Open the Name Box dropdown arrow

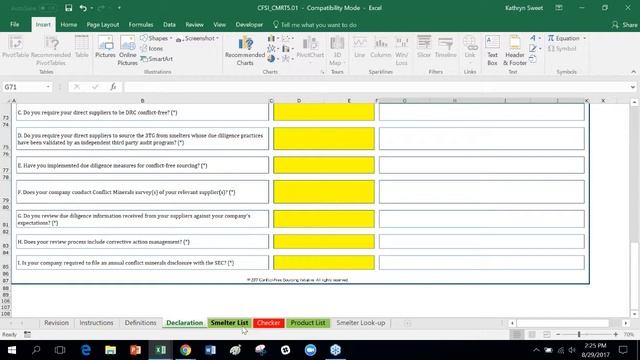[x=48, y=87]
